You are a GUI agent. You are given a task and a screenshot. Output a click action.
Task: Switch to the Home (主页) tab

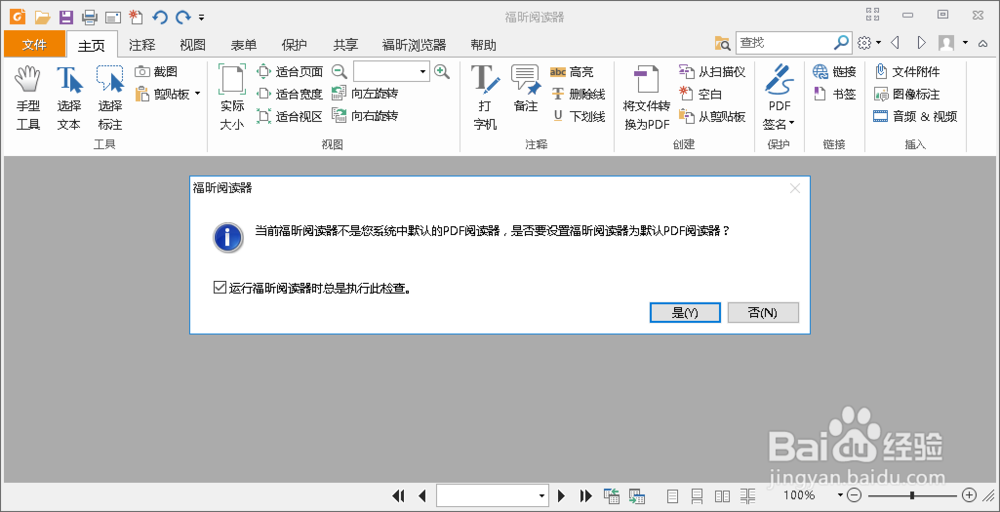coord(92,45)
